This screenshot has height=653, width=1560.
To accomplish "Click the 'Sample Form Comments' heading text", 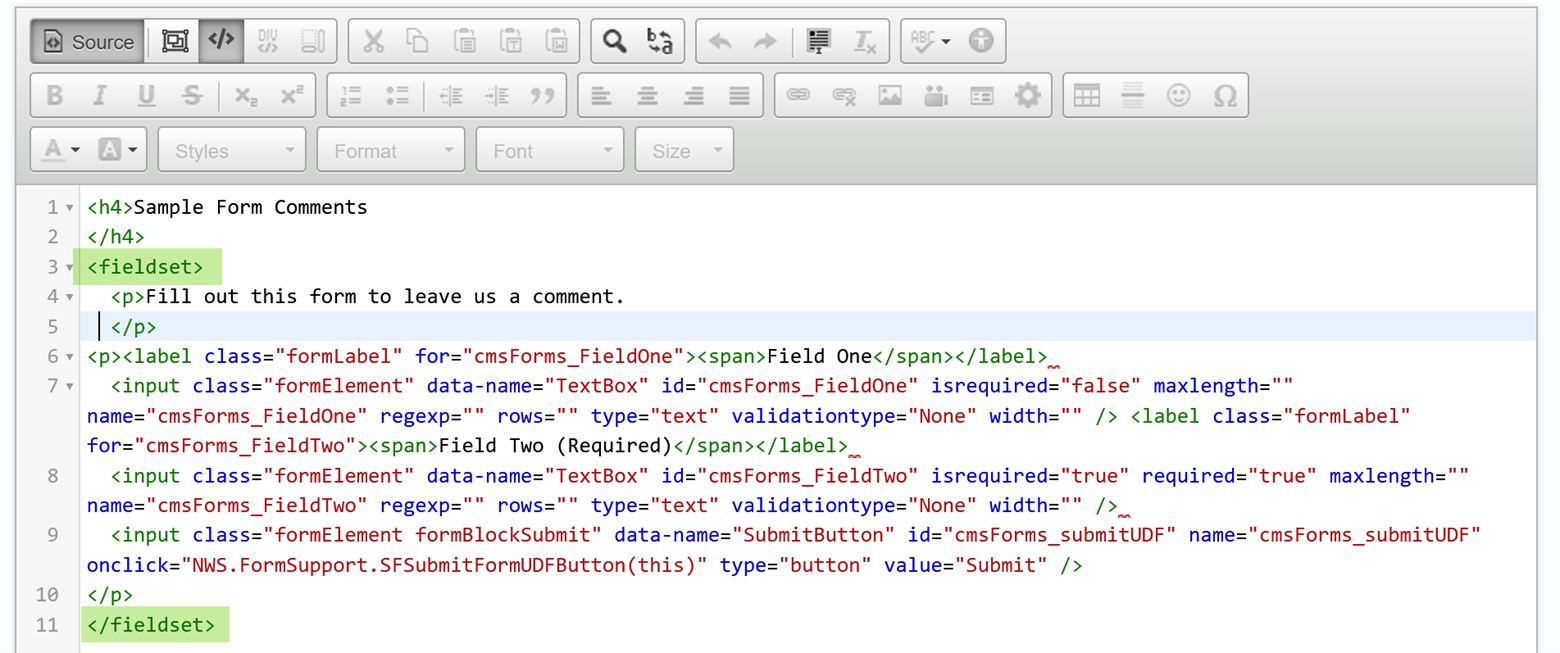I will click(251, 208).
